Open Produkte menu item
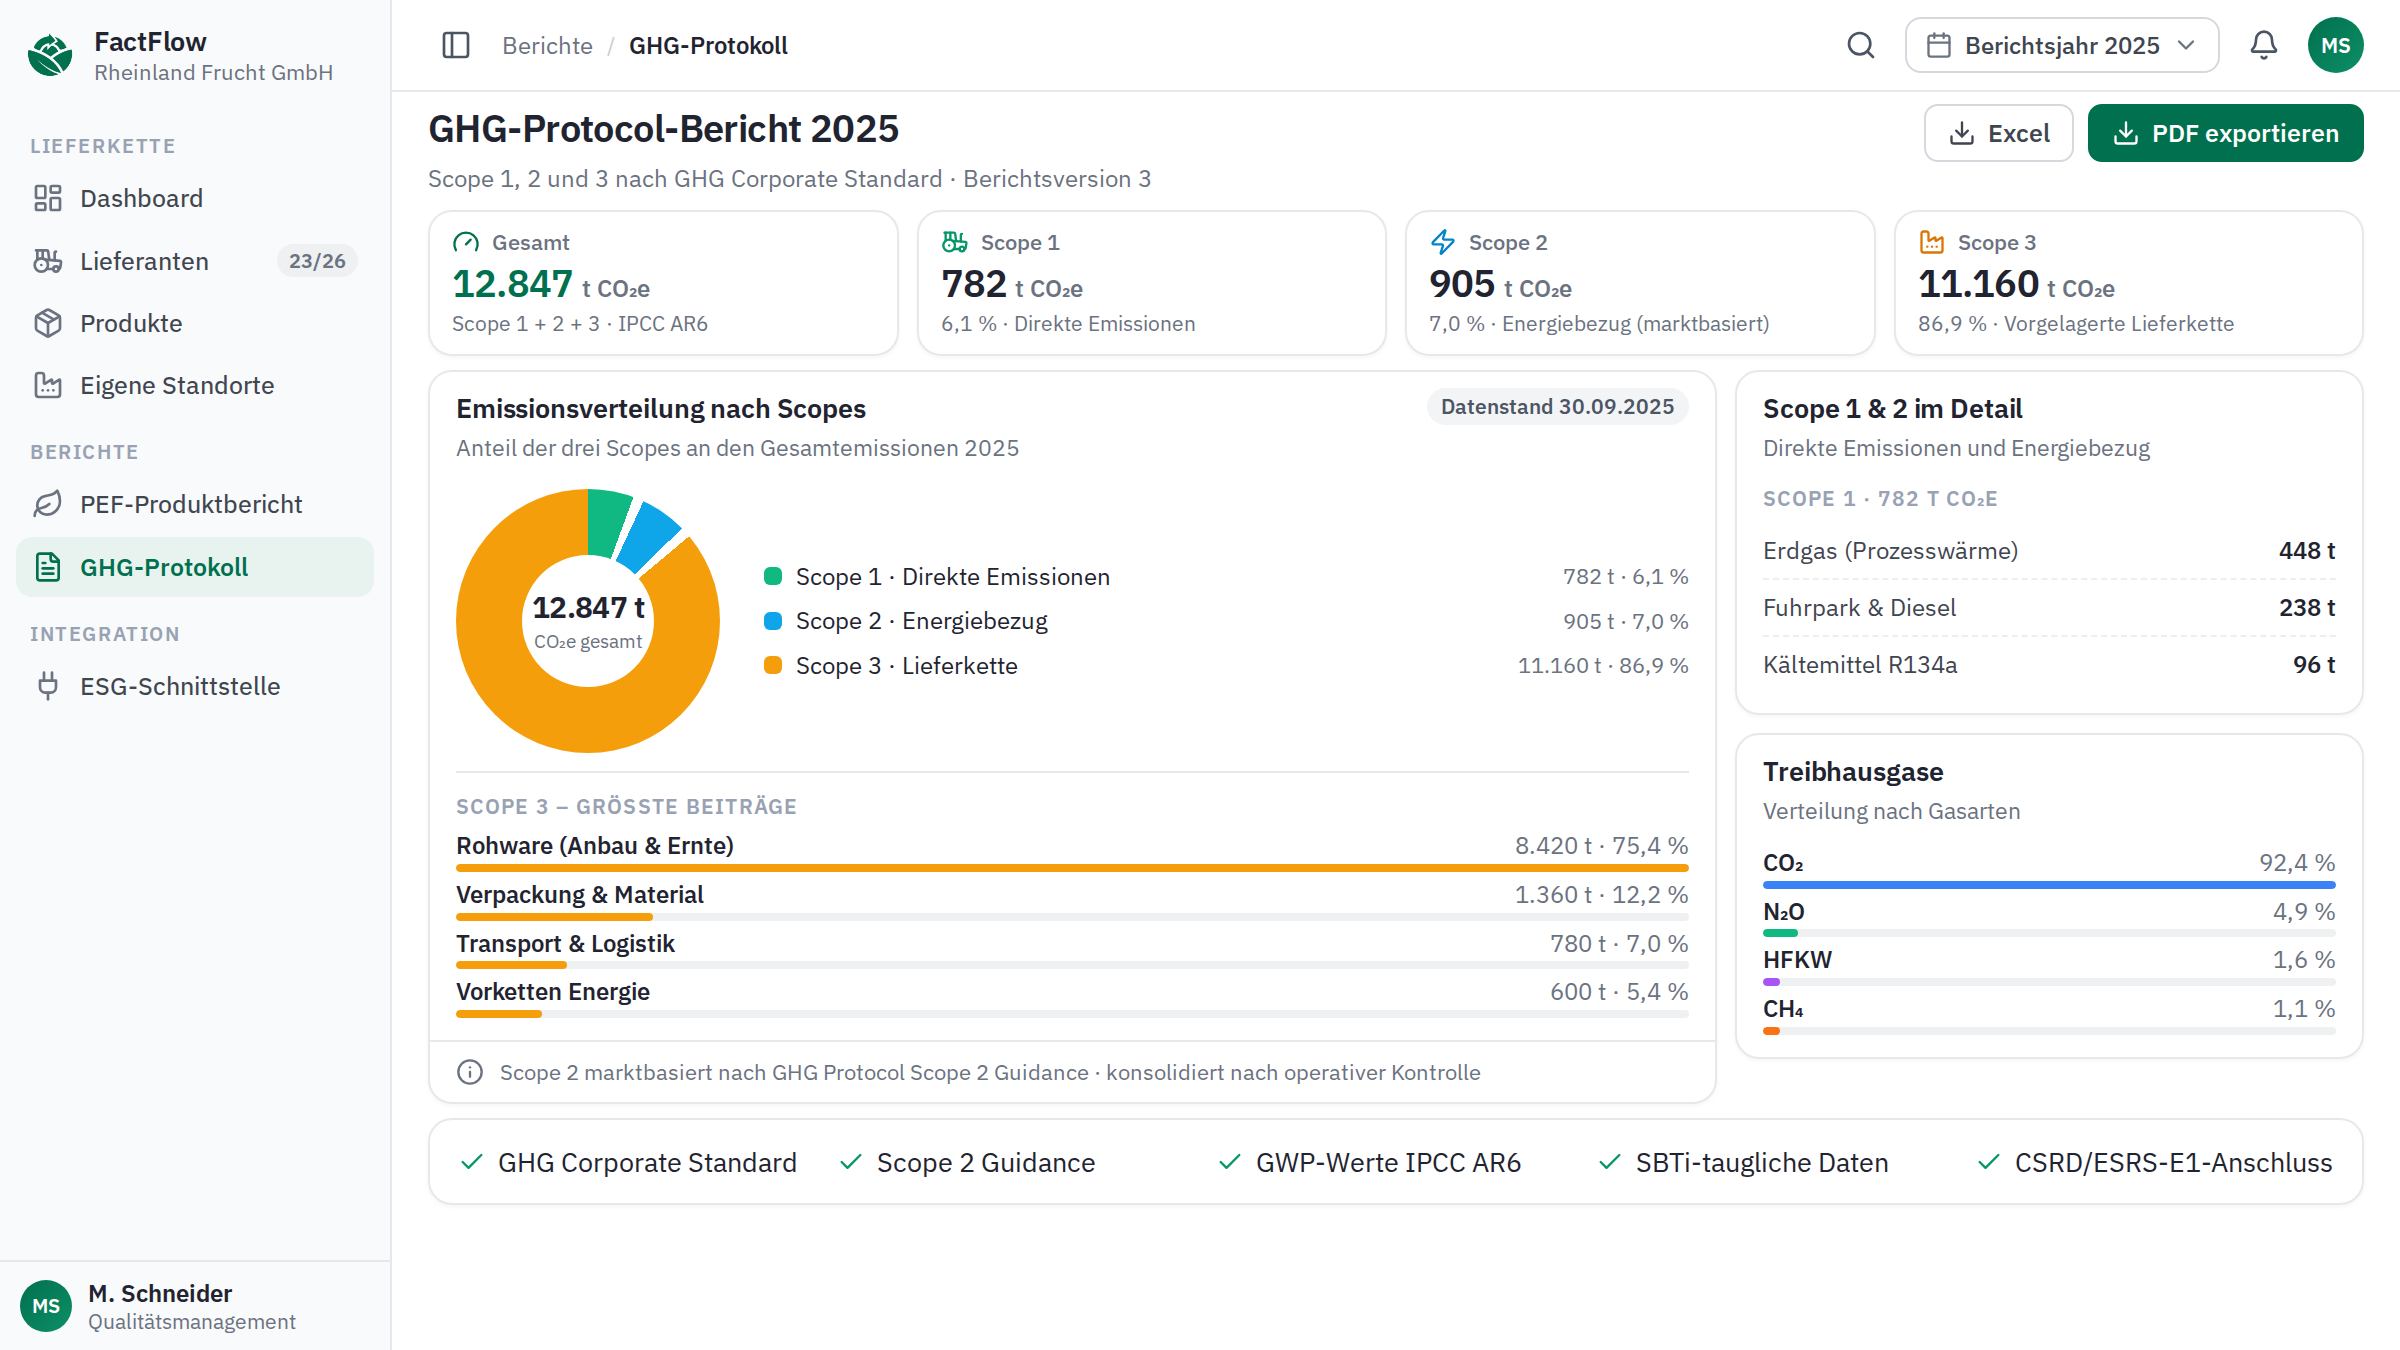The image size is (2400, 1350). 195,323
